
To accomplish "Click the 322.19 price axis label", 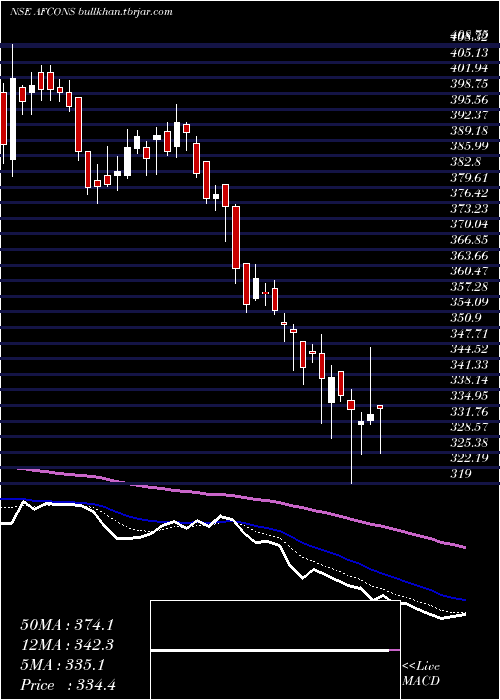I will pyautogui.click(x=468, y=458).
